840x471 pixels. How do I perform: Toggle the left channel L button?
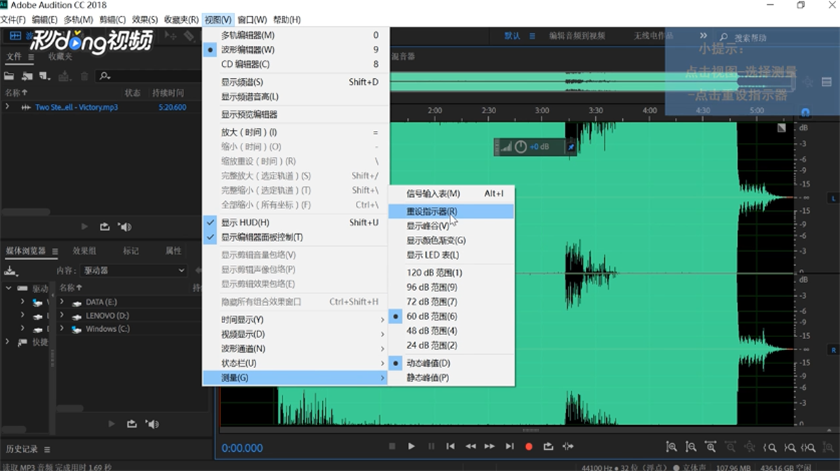pos(833,198)
